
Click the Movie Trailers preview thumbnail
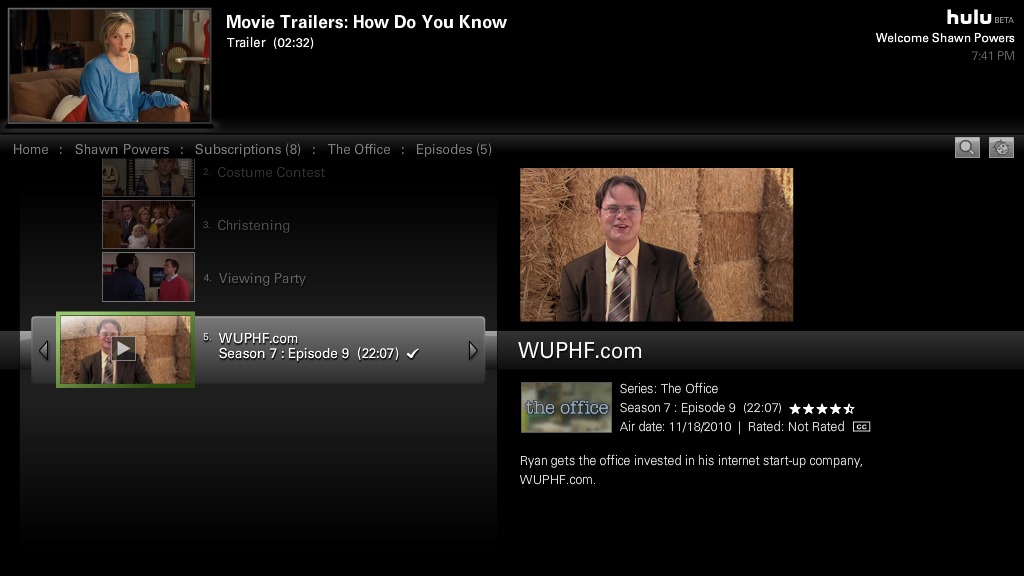[109, 65]
